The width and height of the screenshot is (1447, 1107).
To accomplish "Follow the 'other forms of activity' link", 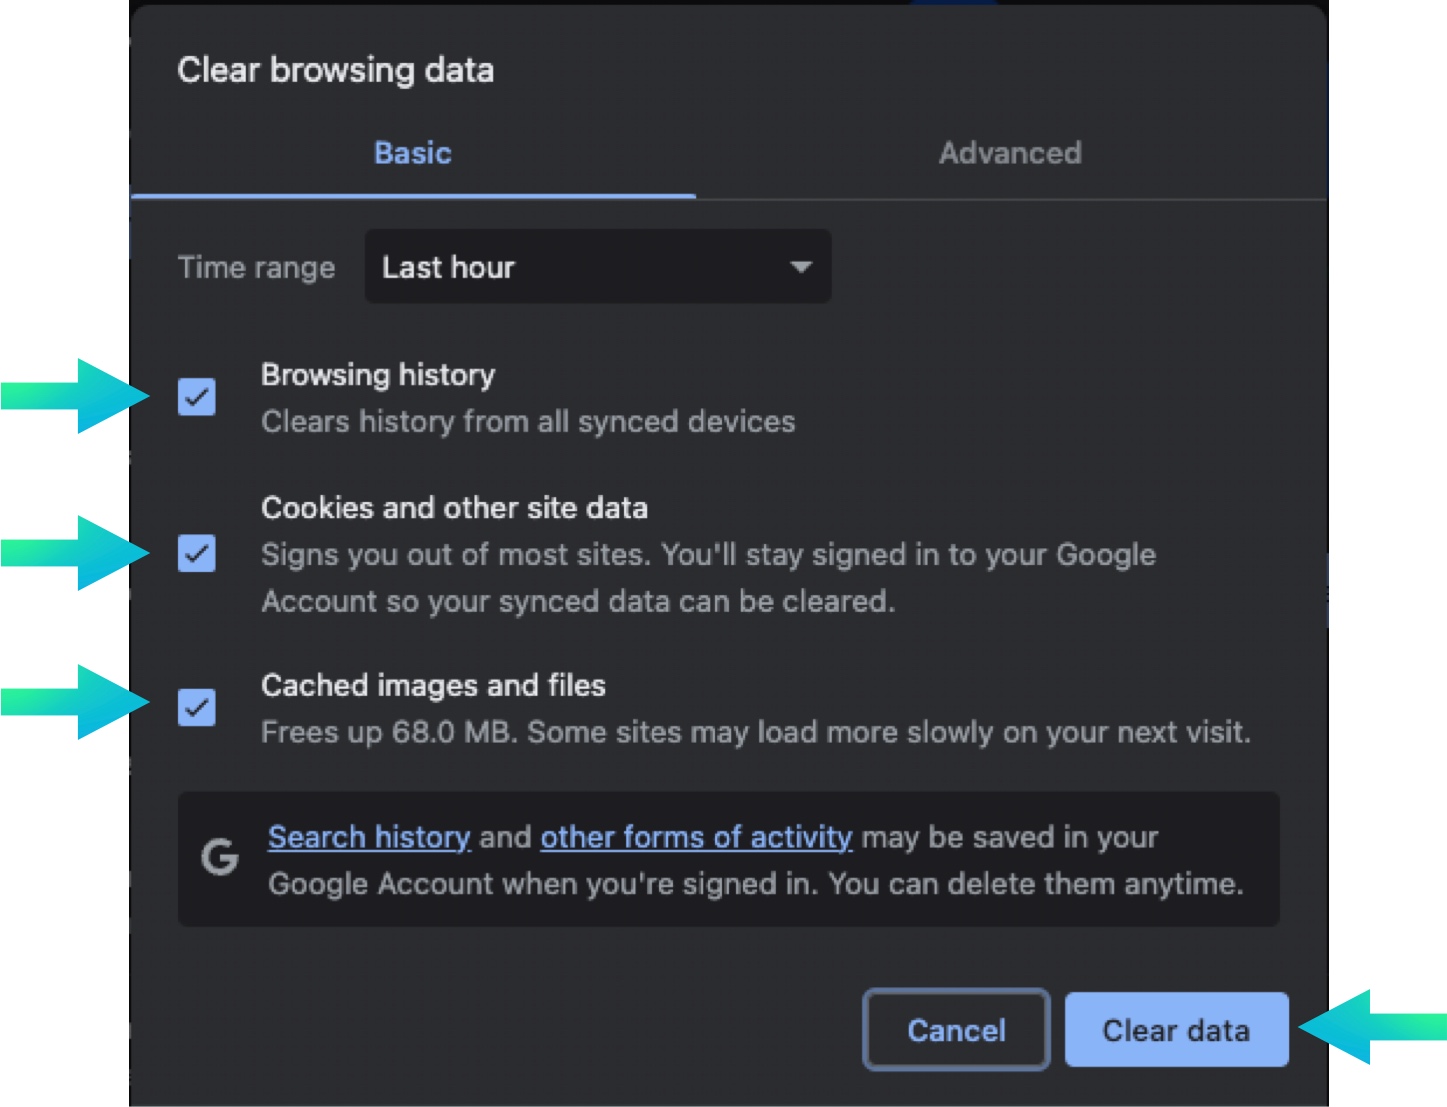I will [696, 837].
